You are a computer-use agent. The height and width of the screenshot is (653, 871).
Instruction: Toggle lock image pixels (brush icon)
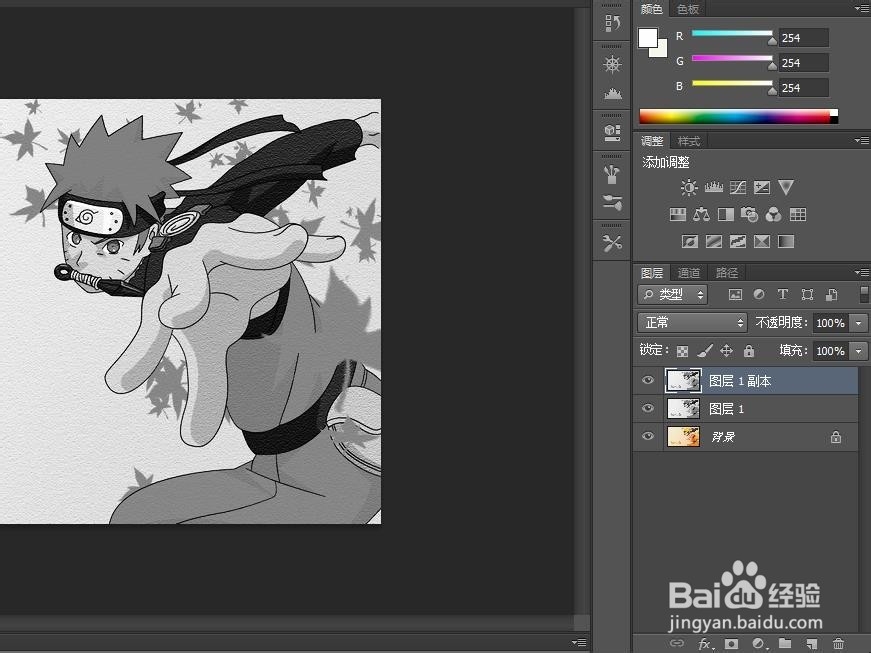point(704,351)
